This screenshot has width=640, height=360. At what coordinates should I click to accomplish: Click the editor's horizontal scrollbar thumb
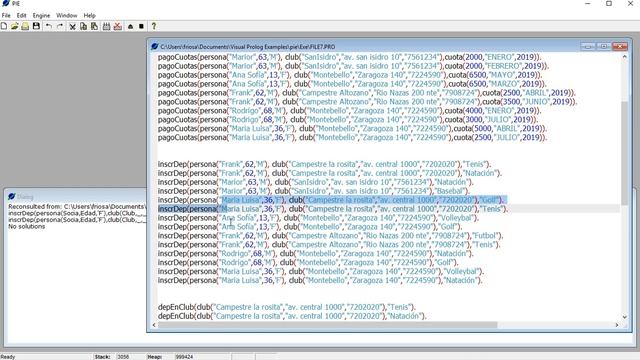(327, 325)
